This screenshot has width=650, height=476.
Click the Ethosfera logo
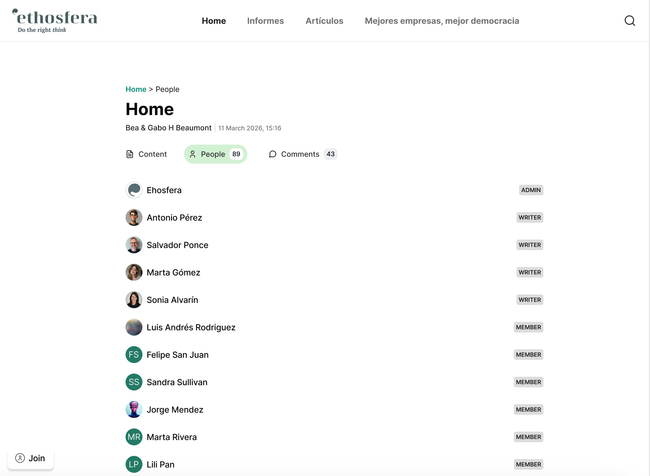pos(54,20)
